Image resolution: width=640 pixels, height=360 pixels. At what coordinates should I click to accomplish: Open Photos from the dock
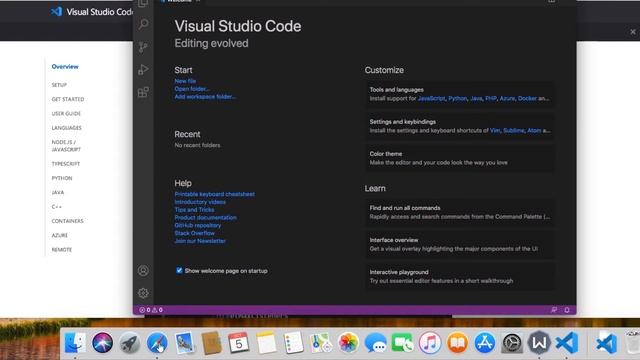[348, 342]
